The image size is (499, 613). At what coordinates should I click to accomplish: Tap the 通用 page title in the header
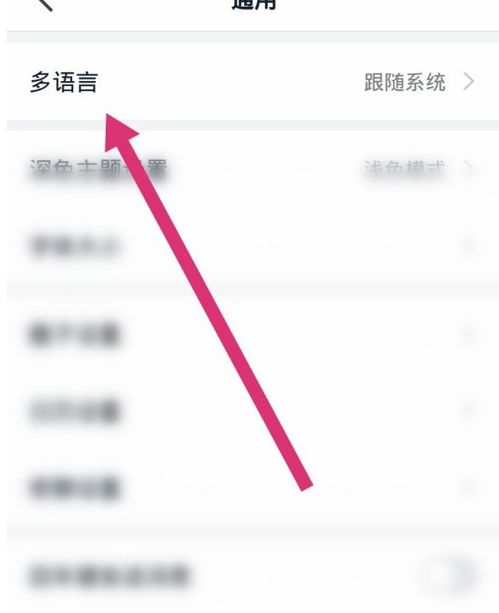[x=254, y=4]
